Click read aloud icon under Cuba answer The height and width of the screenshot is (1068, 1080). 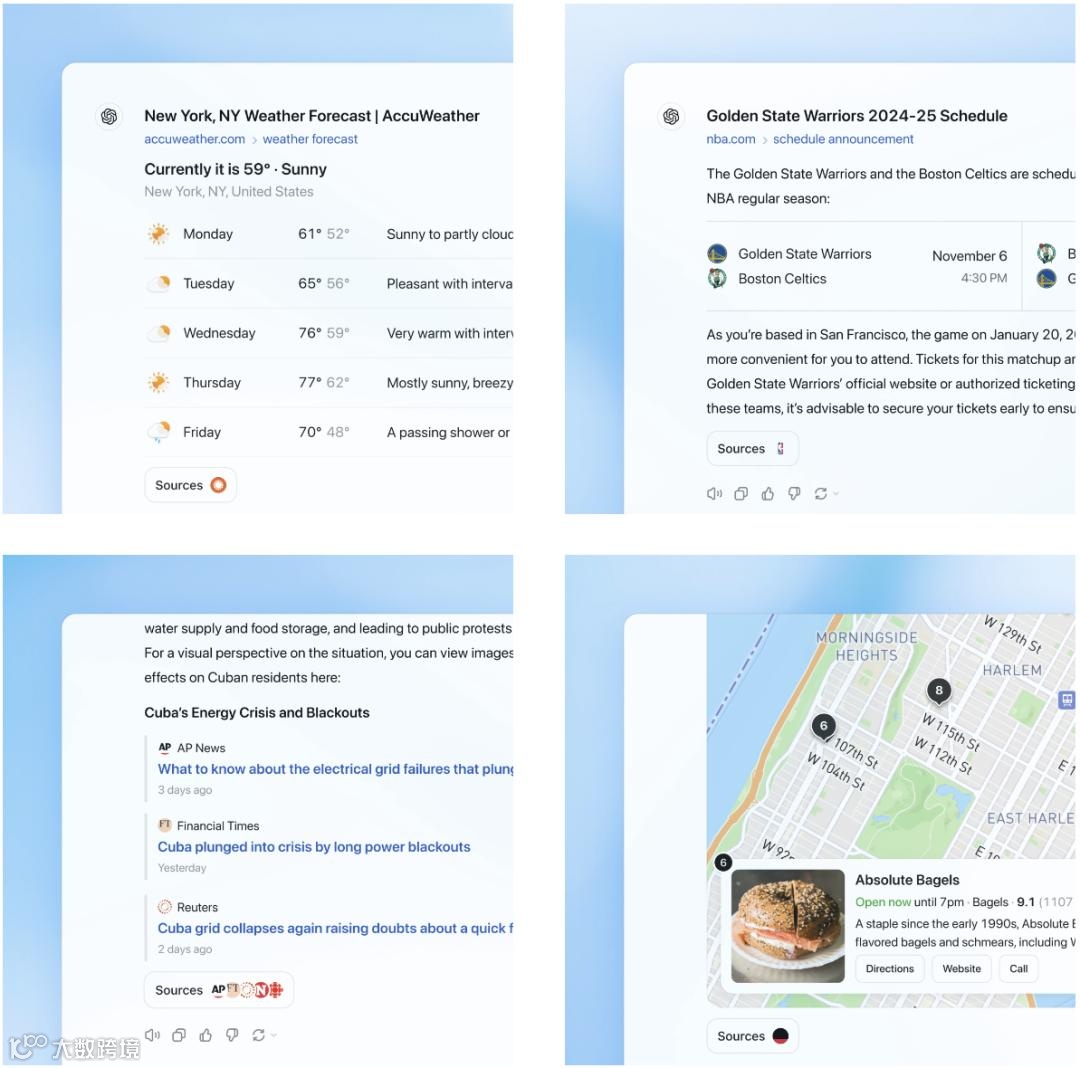tap(152, 1035)
